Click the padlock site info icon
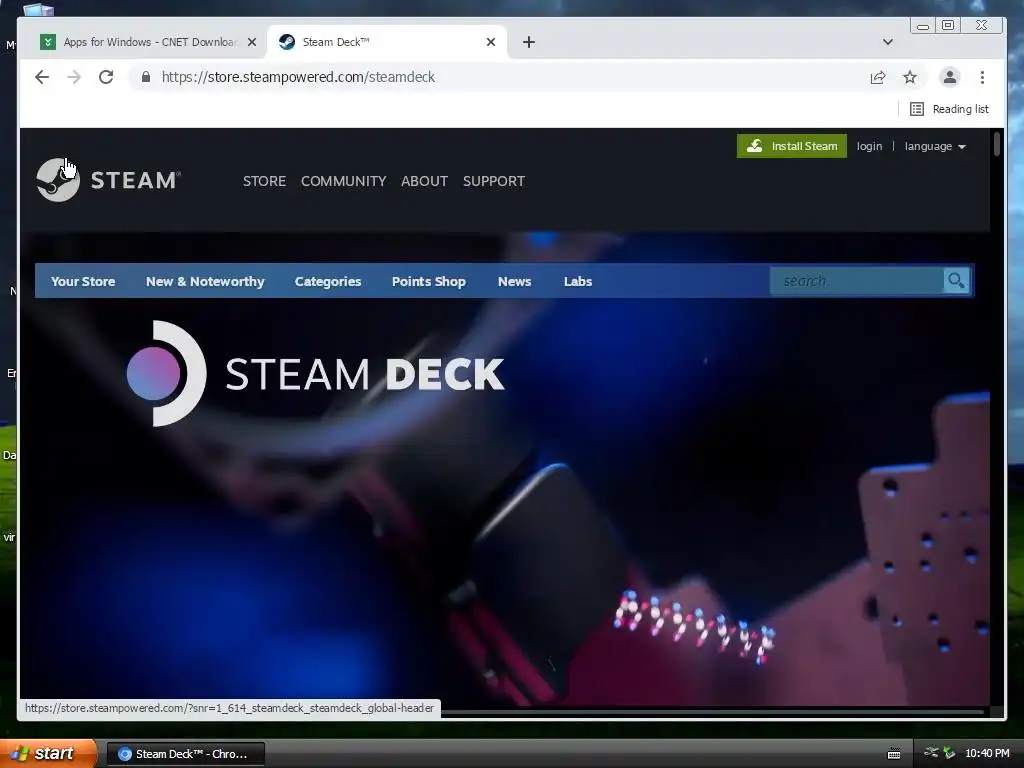Viewport: 1024px width, 768px height. pyautogui.click(x=146, y=77)
